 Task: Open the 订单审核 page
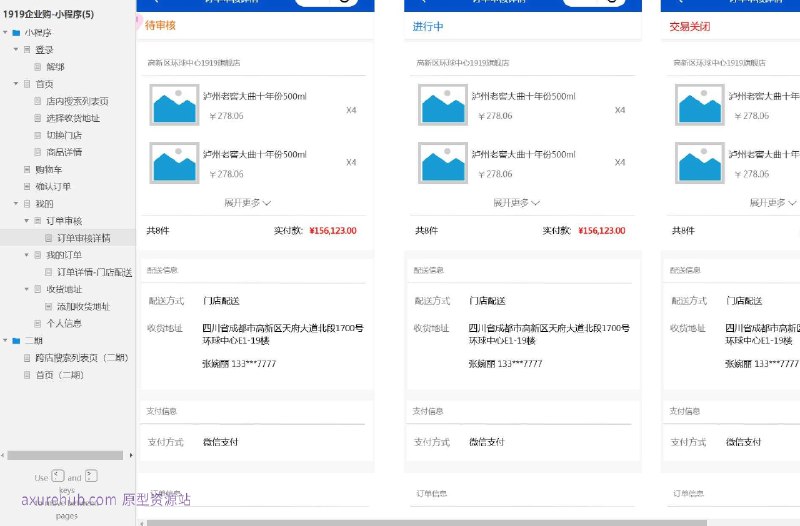coord(64,221)
